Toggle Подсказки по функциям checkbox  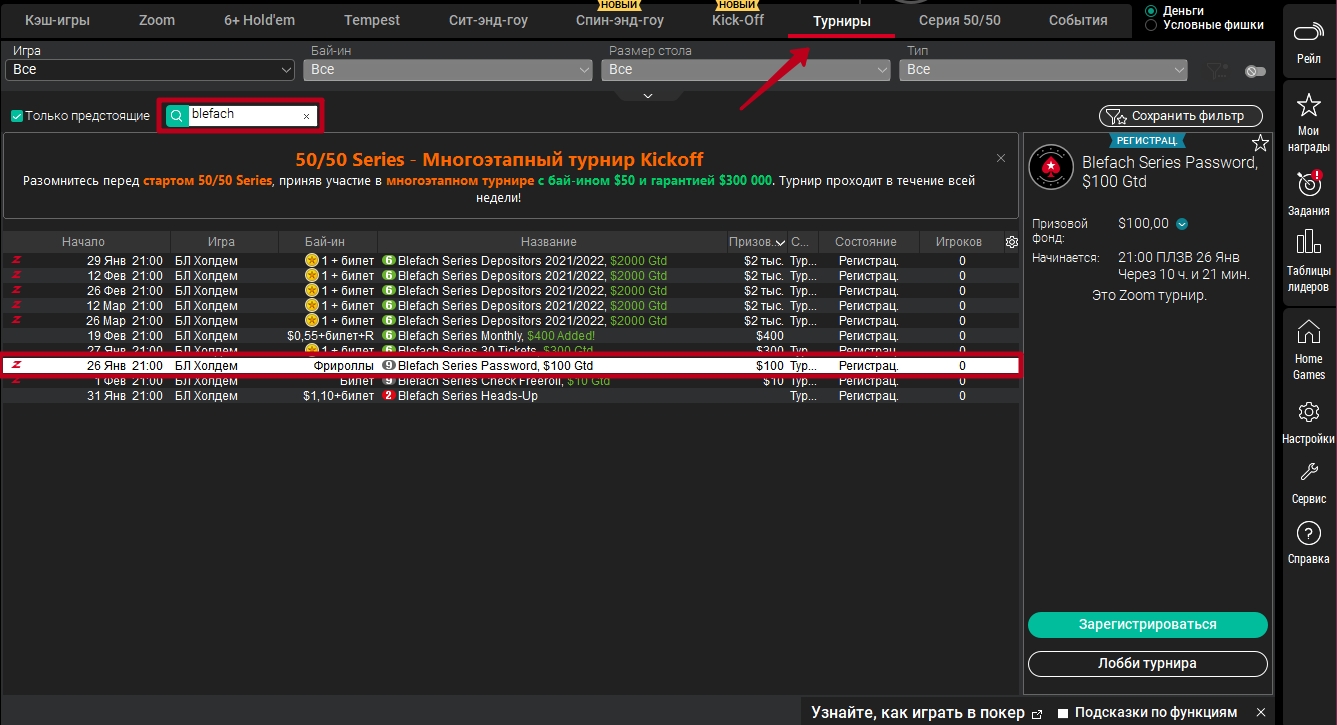1064,713
